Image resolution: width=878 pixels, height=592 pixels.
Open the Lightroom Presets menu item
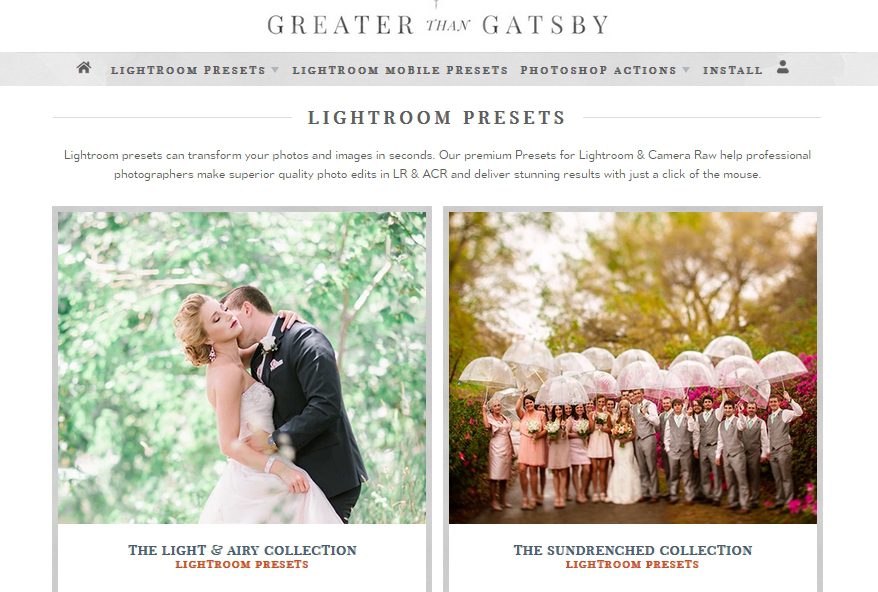pos(188,70)
